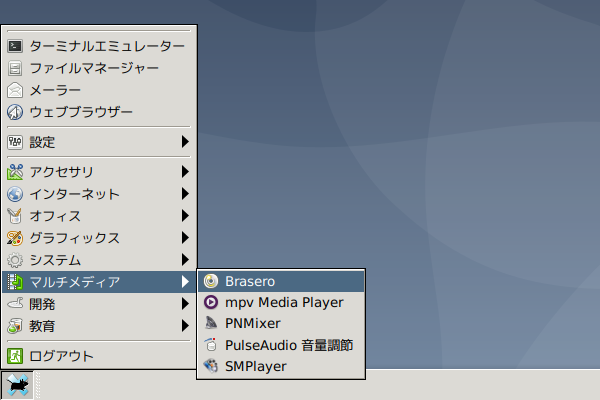Image resolution: width=600 pixels, height=400 pixels.
Task: Click the mpv Media Player play icon
Action: 211,302
